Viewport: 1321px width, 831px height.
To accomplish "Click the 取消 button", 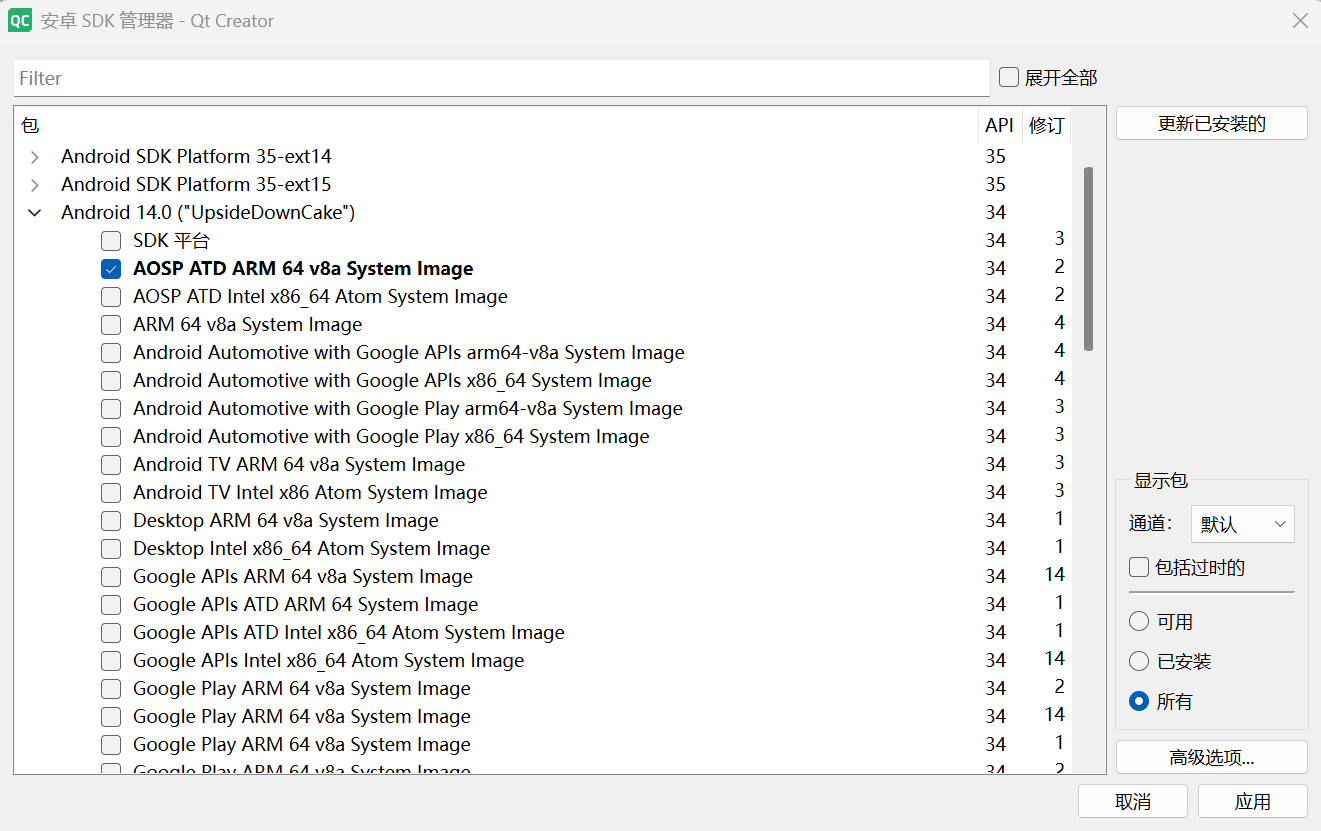I will pos(1132,801).
